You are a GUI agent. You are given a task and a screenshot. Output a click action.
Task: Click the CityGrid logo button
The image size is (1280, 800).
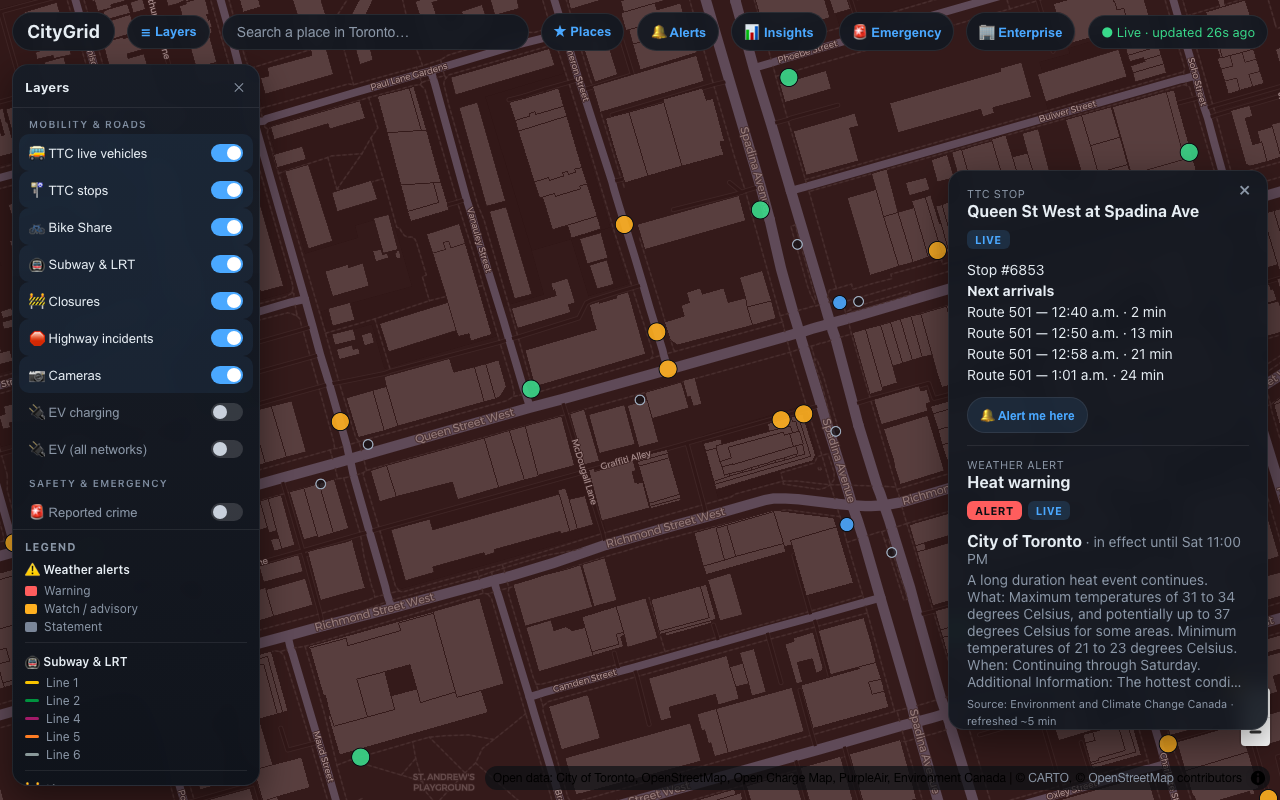pyautogui.click(x=64, y=32)
